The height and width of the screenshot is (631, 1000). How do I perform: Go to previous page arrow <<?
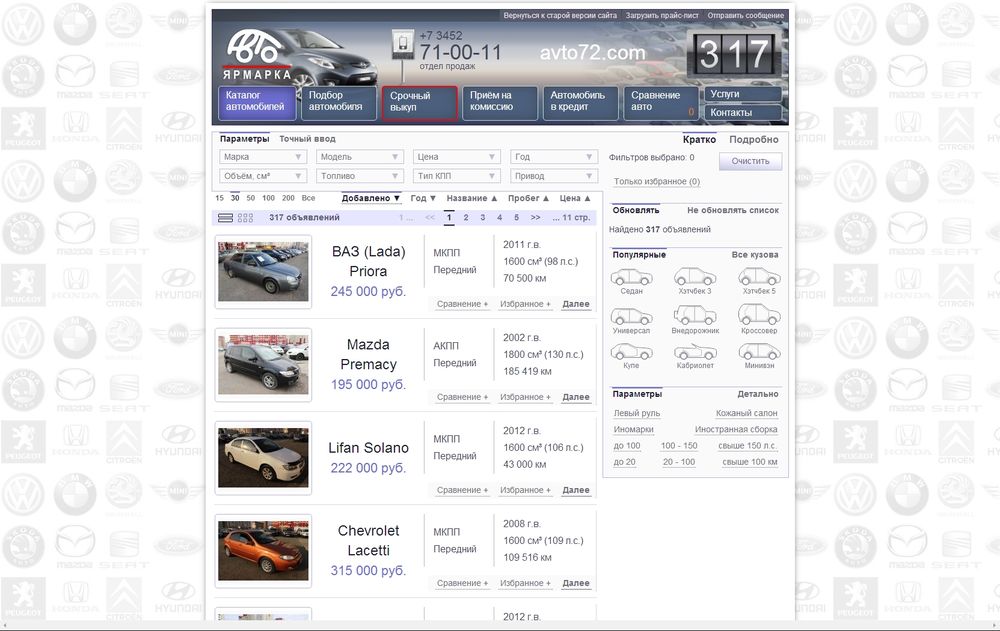[430, 218]
